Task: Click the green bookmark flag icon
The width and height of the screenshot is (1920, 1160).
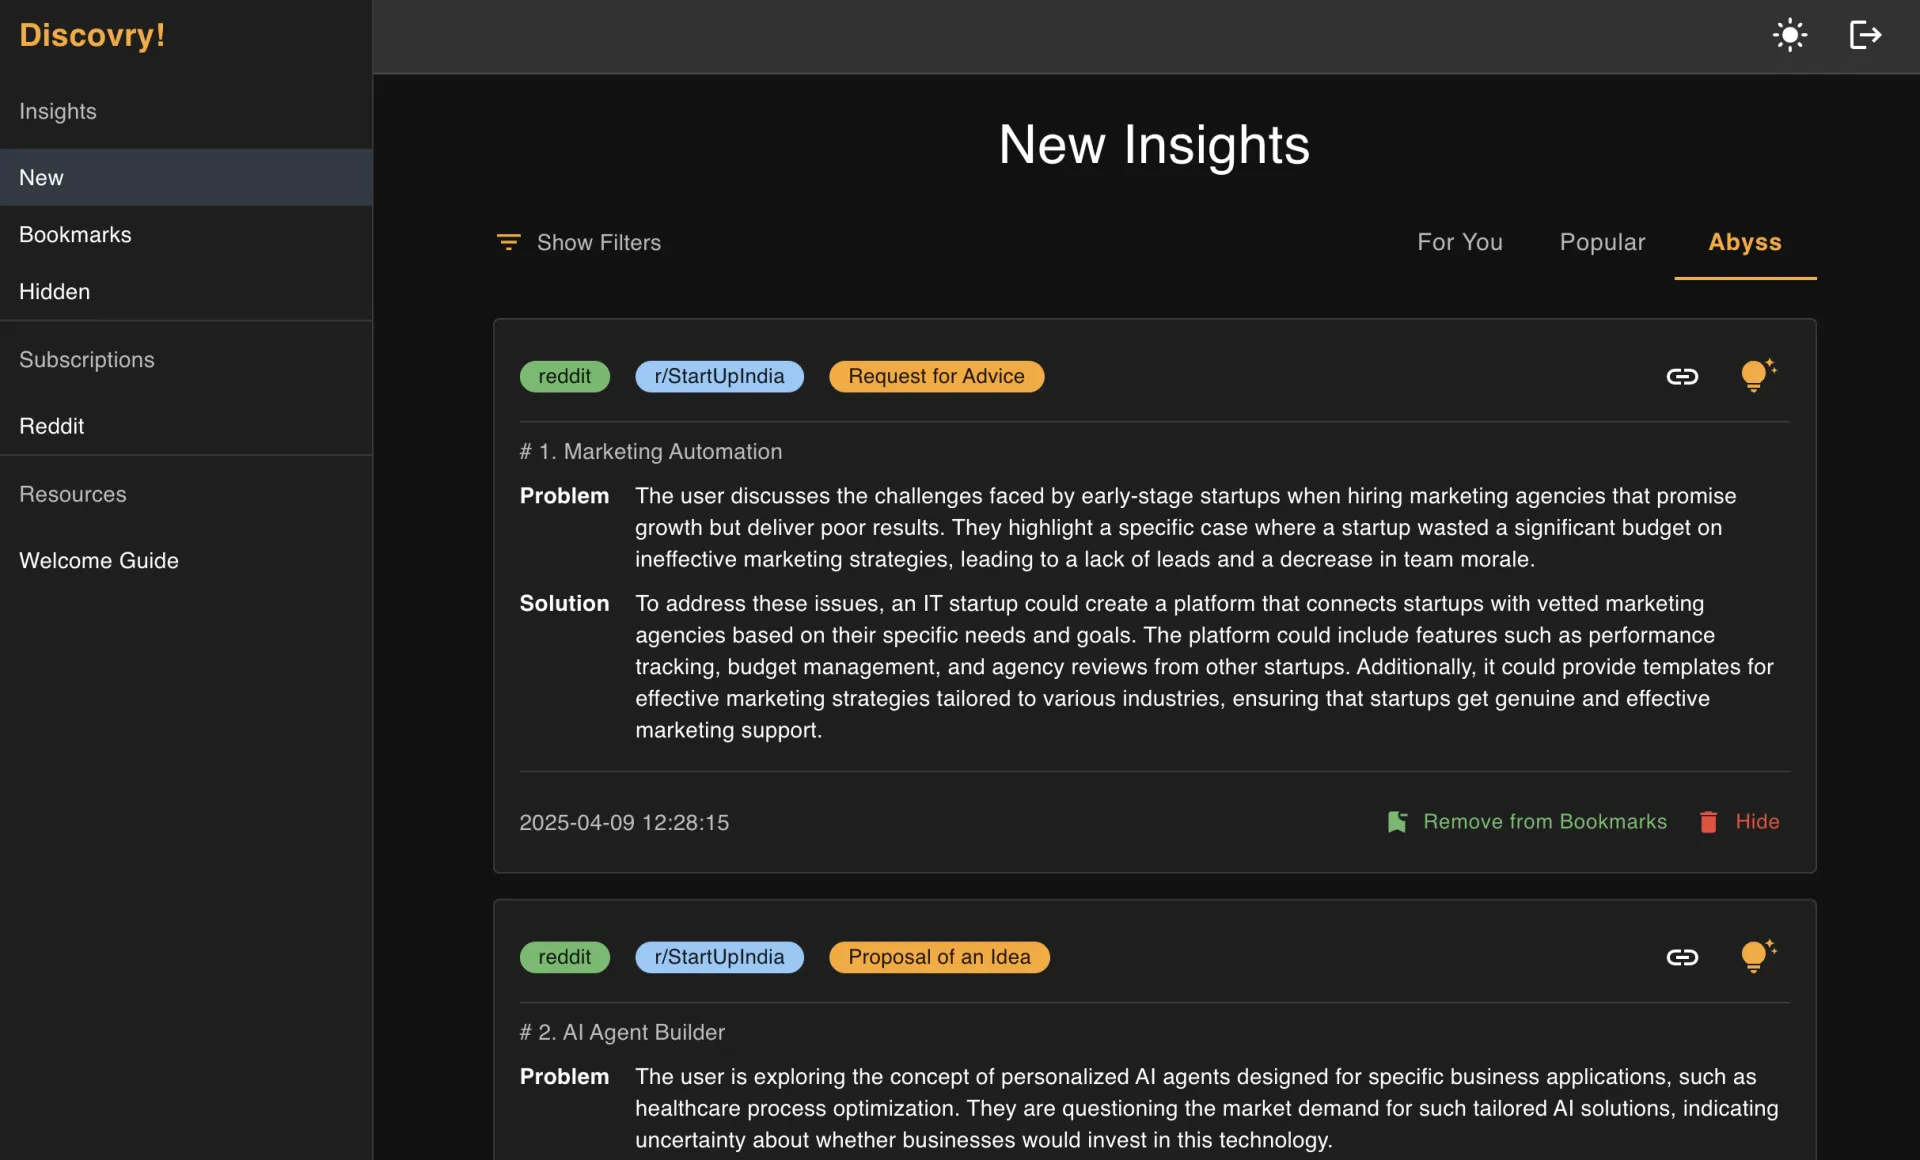Action: click(1397, 822)
